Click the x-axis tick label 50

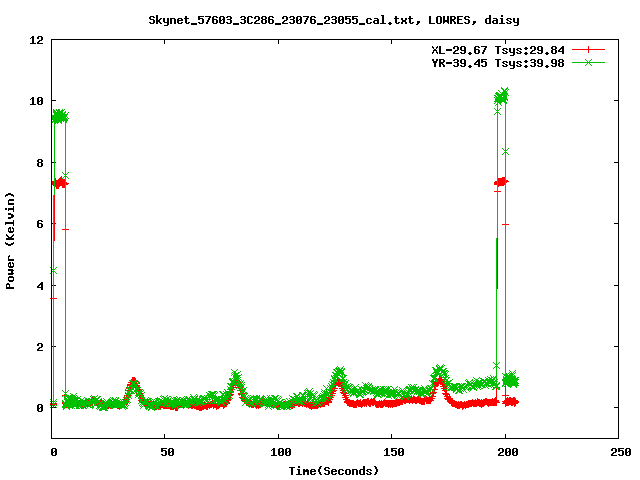pos(167,452)
